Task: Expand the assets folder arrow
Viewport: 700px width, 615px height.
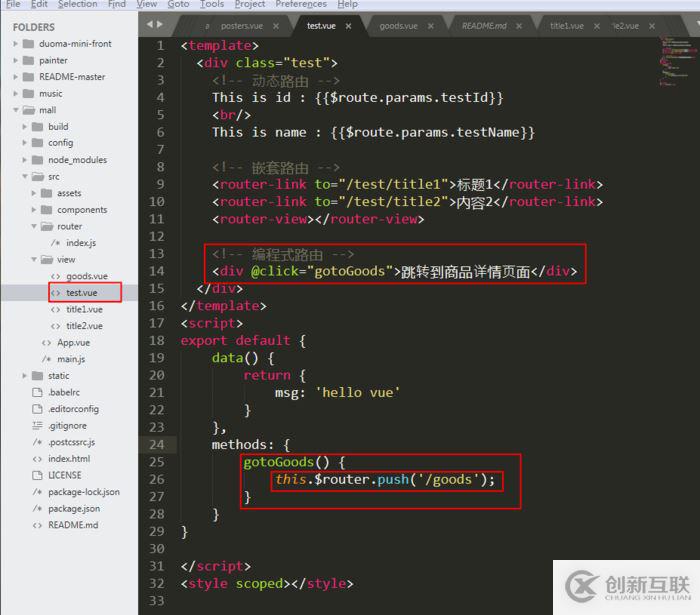Action: [x=33, y=193]
